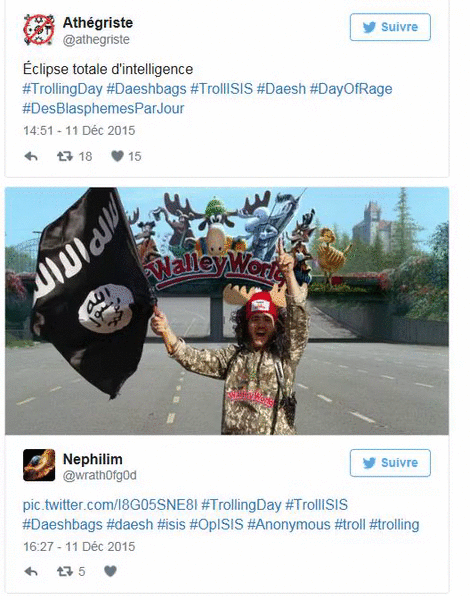Retweet Nephilim's tweet with 5 retweets
Image resolution: width=470 pixels, height=600 pixels.
(65, 572)
